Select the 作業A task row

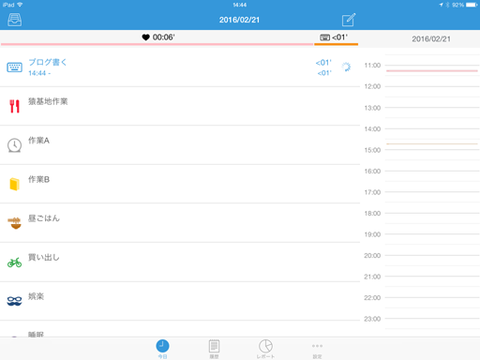click(180, 145)
